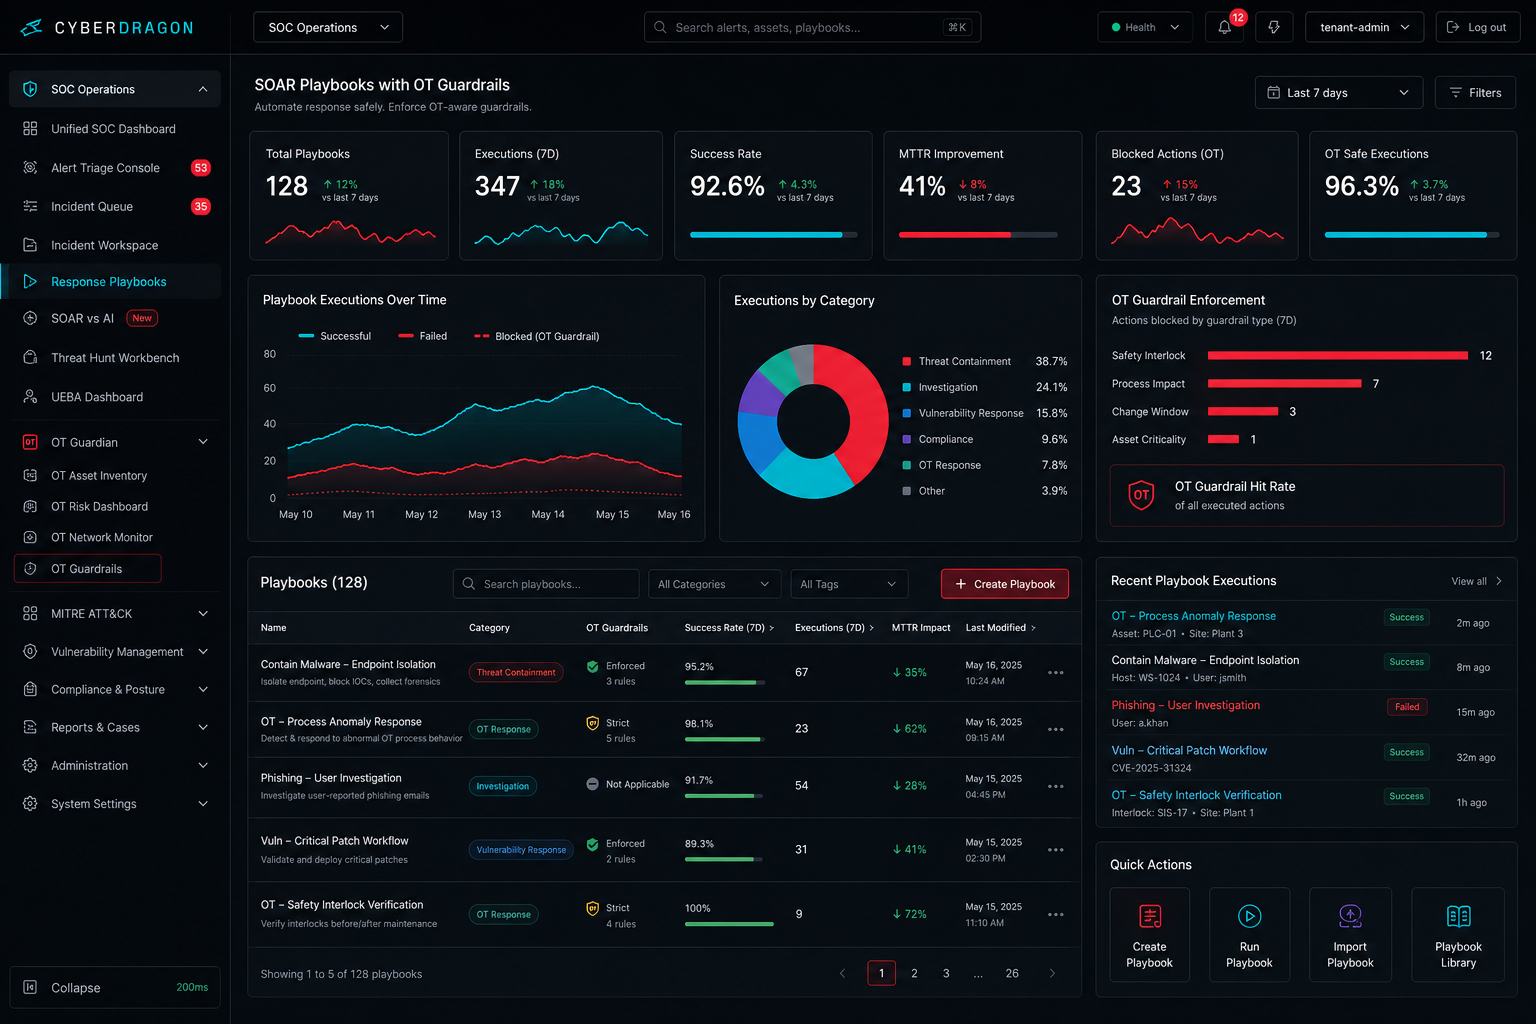Open Playbook Library quick action
1536x1024 pixels.
click(1458, 935)
